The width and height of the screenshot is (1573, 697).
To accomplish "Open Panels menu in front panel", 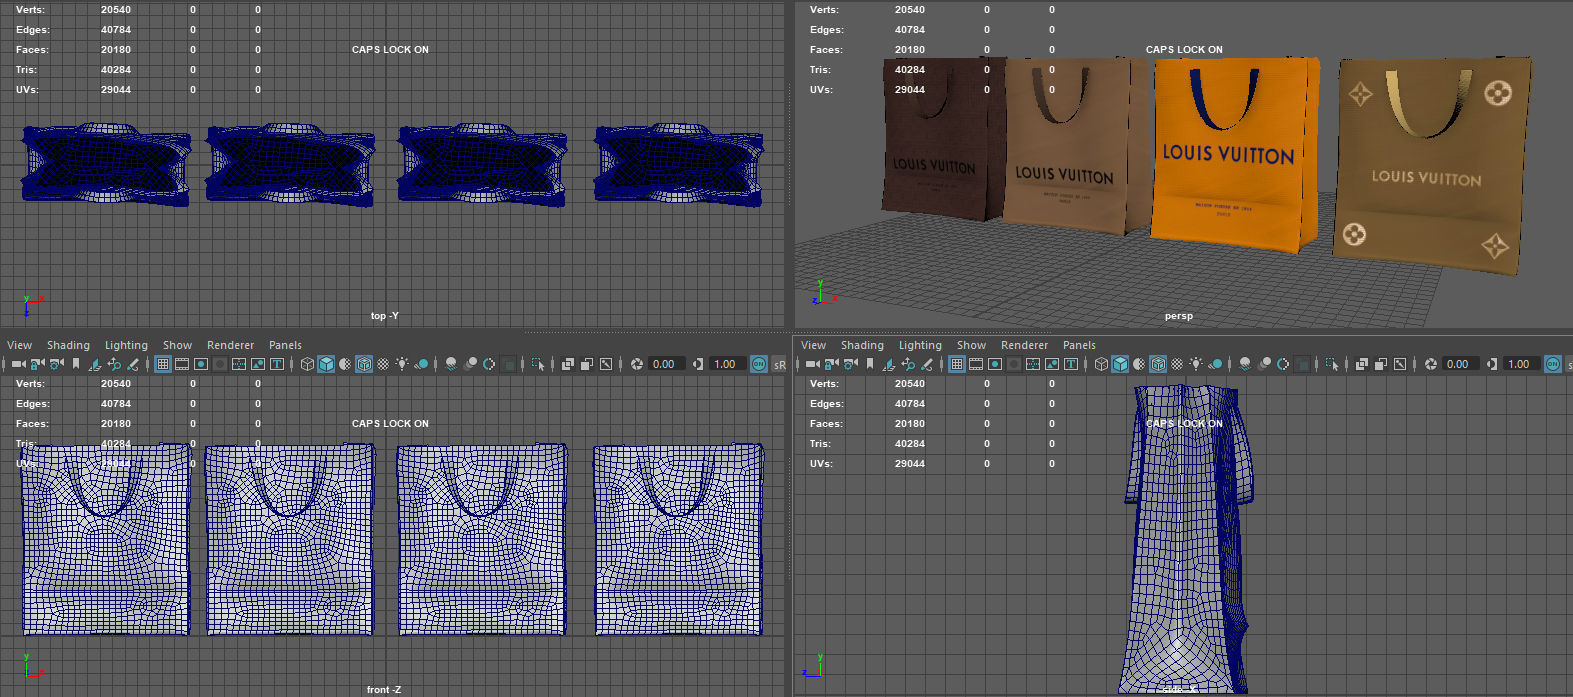I will [x=285, y=345].
